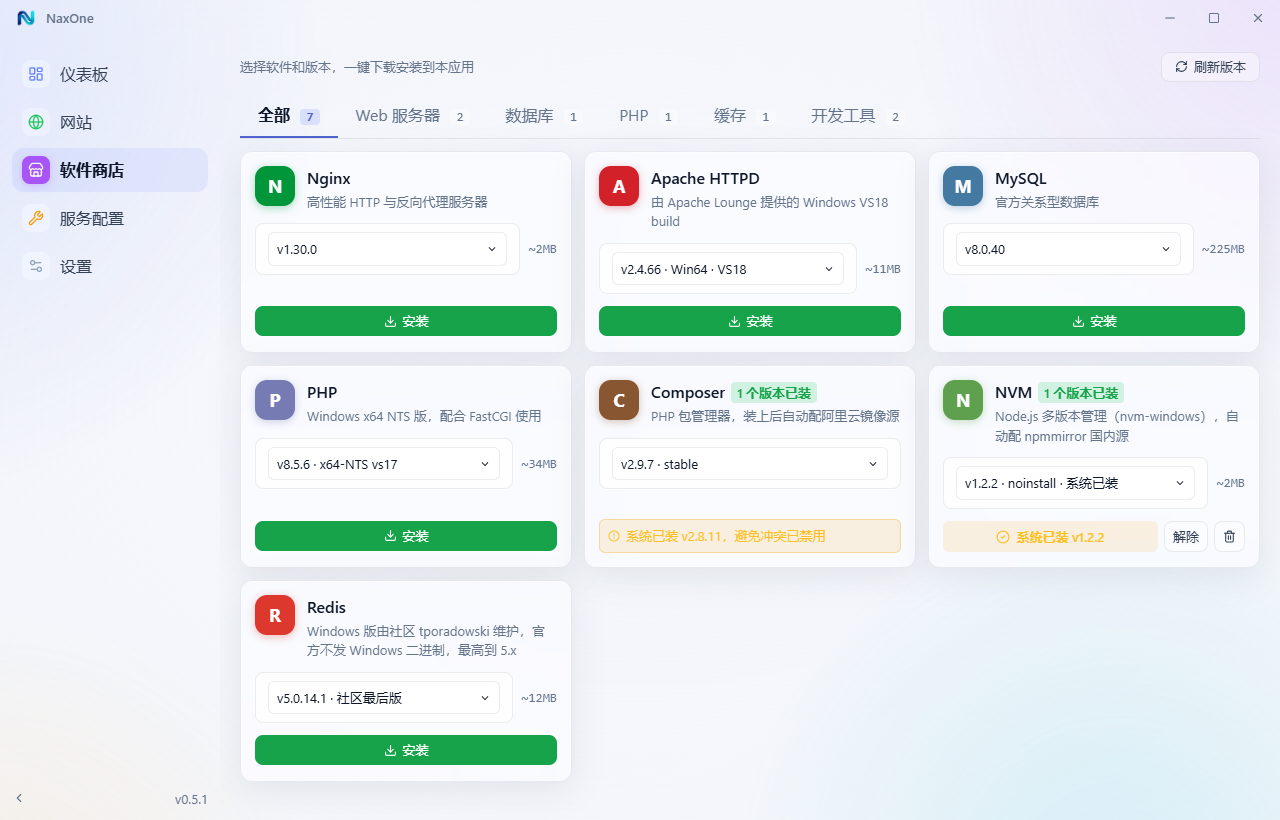Click the Composer 系统已装 v2.8.11 warning
Viewport: 1280px width, 820px height.
750,536
